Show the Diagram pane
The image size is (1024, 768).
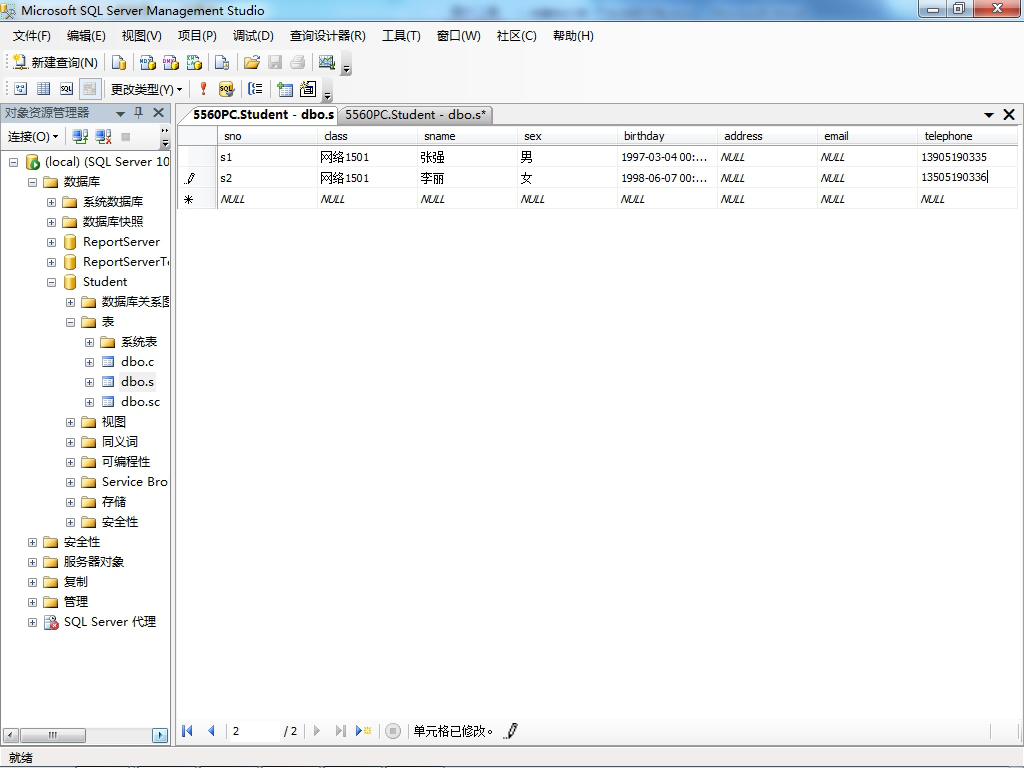pos(21,89)
